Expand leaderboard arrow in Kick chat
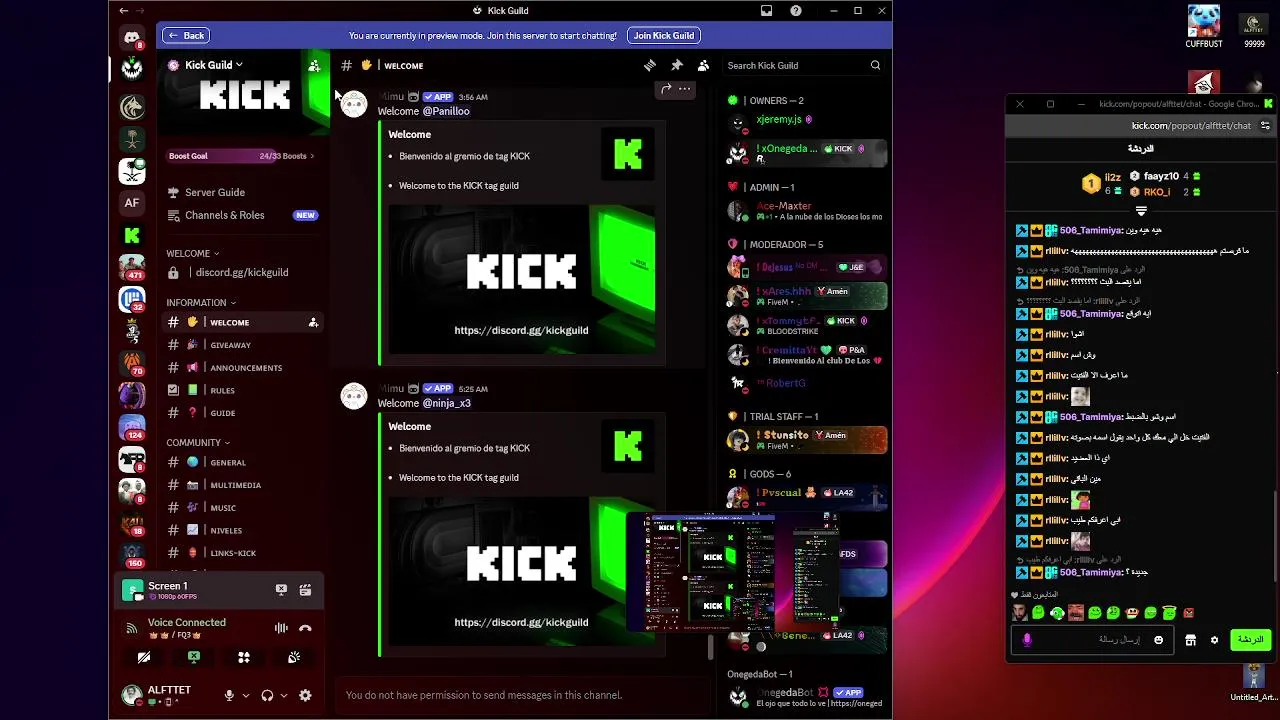 click(x=1141, y=211)
